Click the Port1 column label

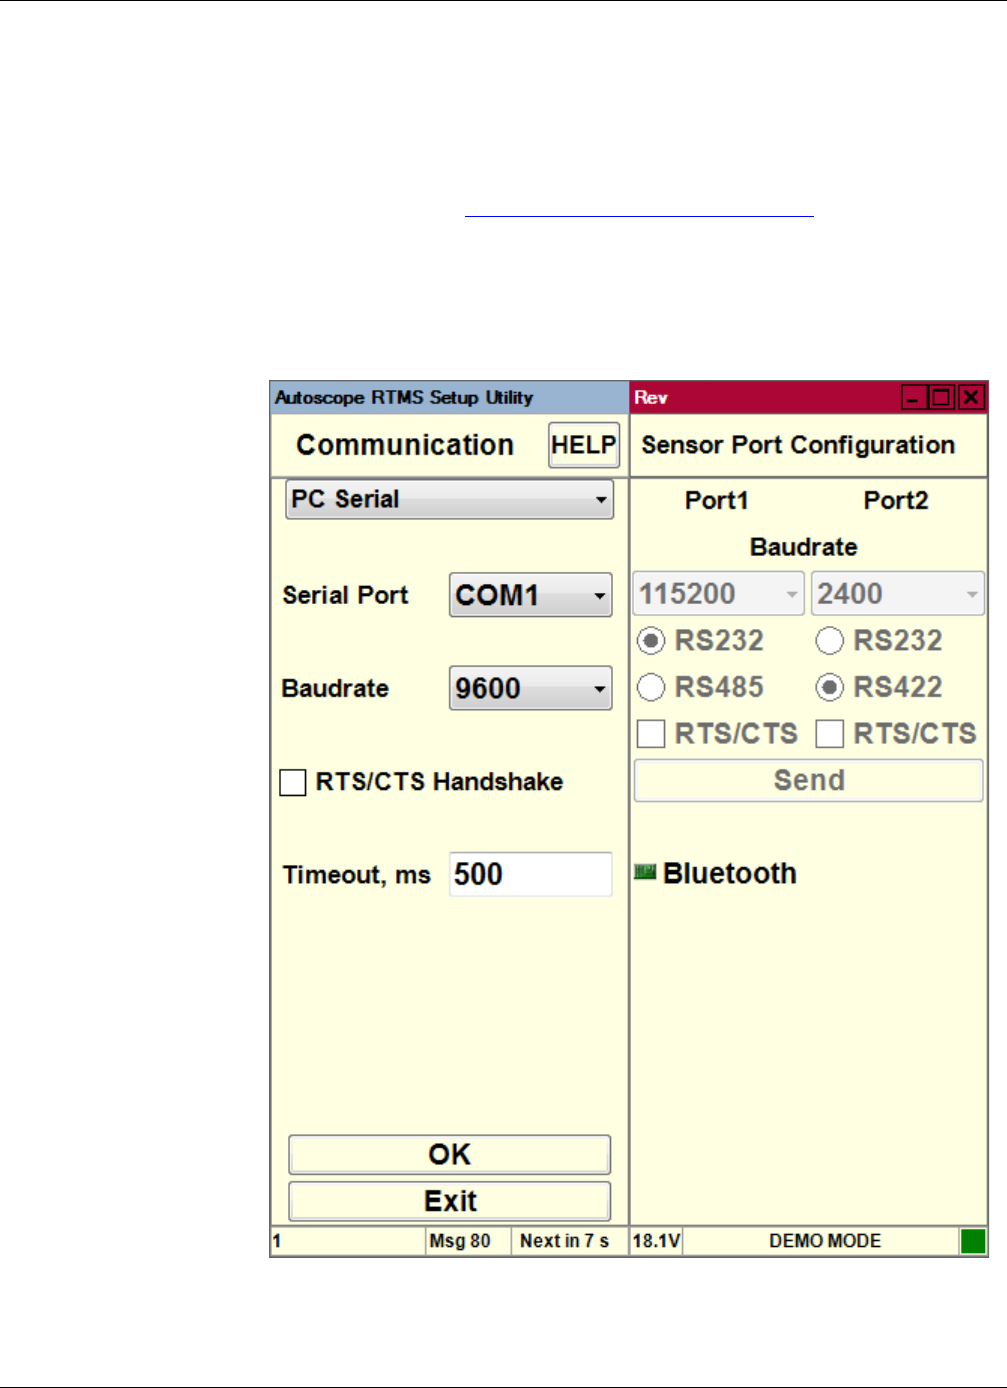[x=717, y=500]
